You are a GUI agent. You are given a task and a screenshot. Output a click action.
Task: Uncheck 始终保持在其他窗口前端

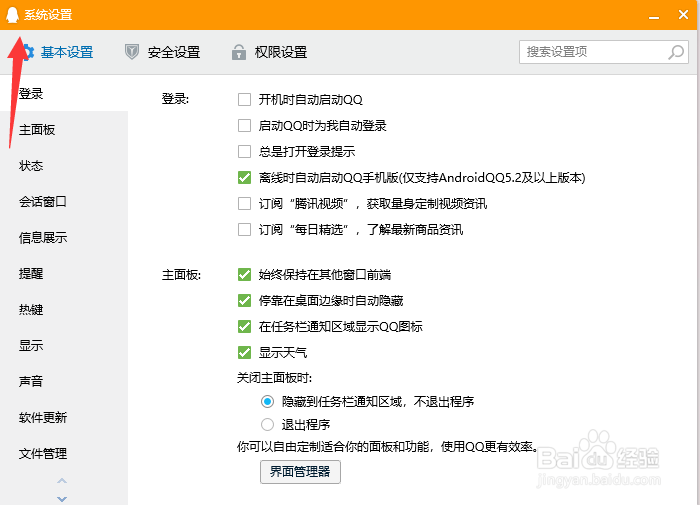point(244,274)
